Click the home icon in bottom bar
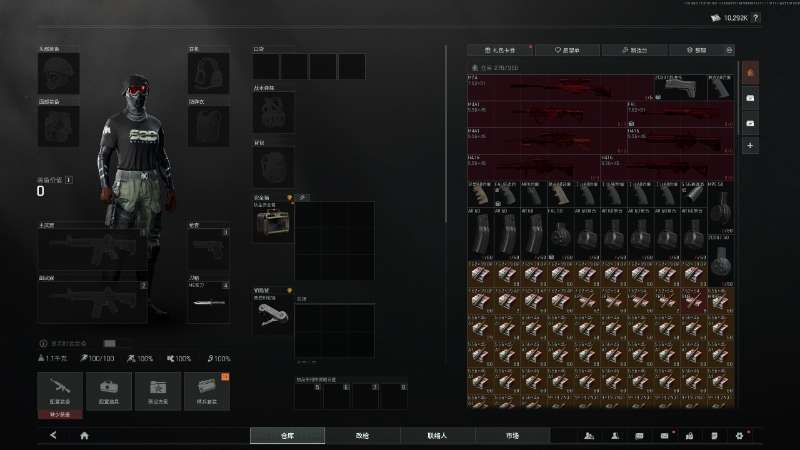 [x=84, y=436]
